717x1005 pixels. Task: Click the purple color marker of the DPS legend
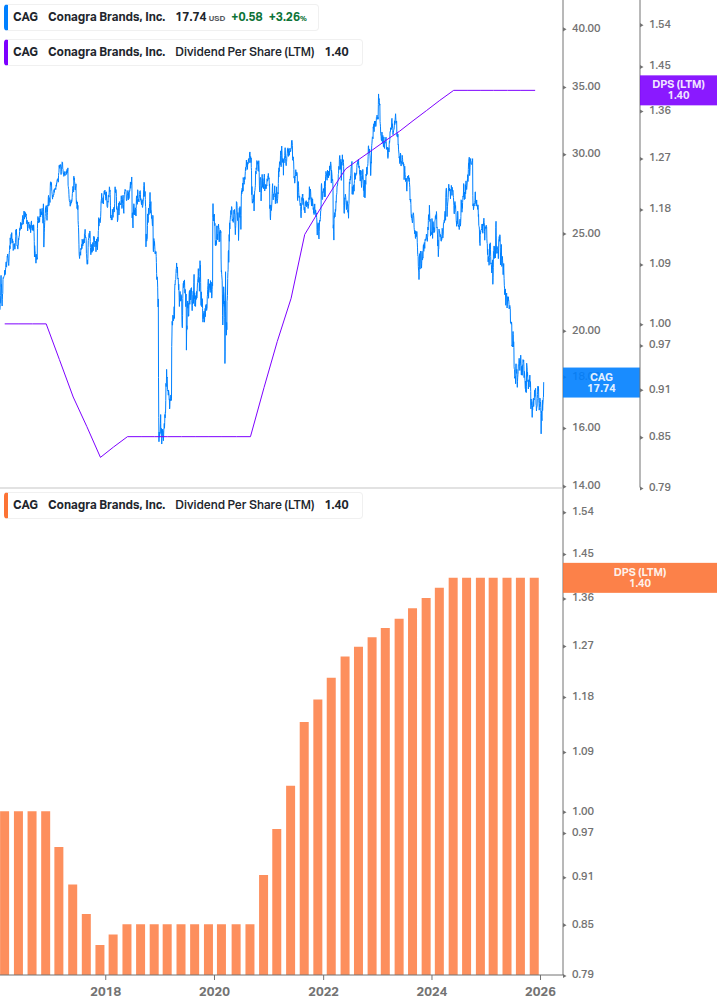[6, 52]
